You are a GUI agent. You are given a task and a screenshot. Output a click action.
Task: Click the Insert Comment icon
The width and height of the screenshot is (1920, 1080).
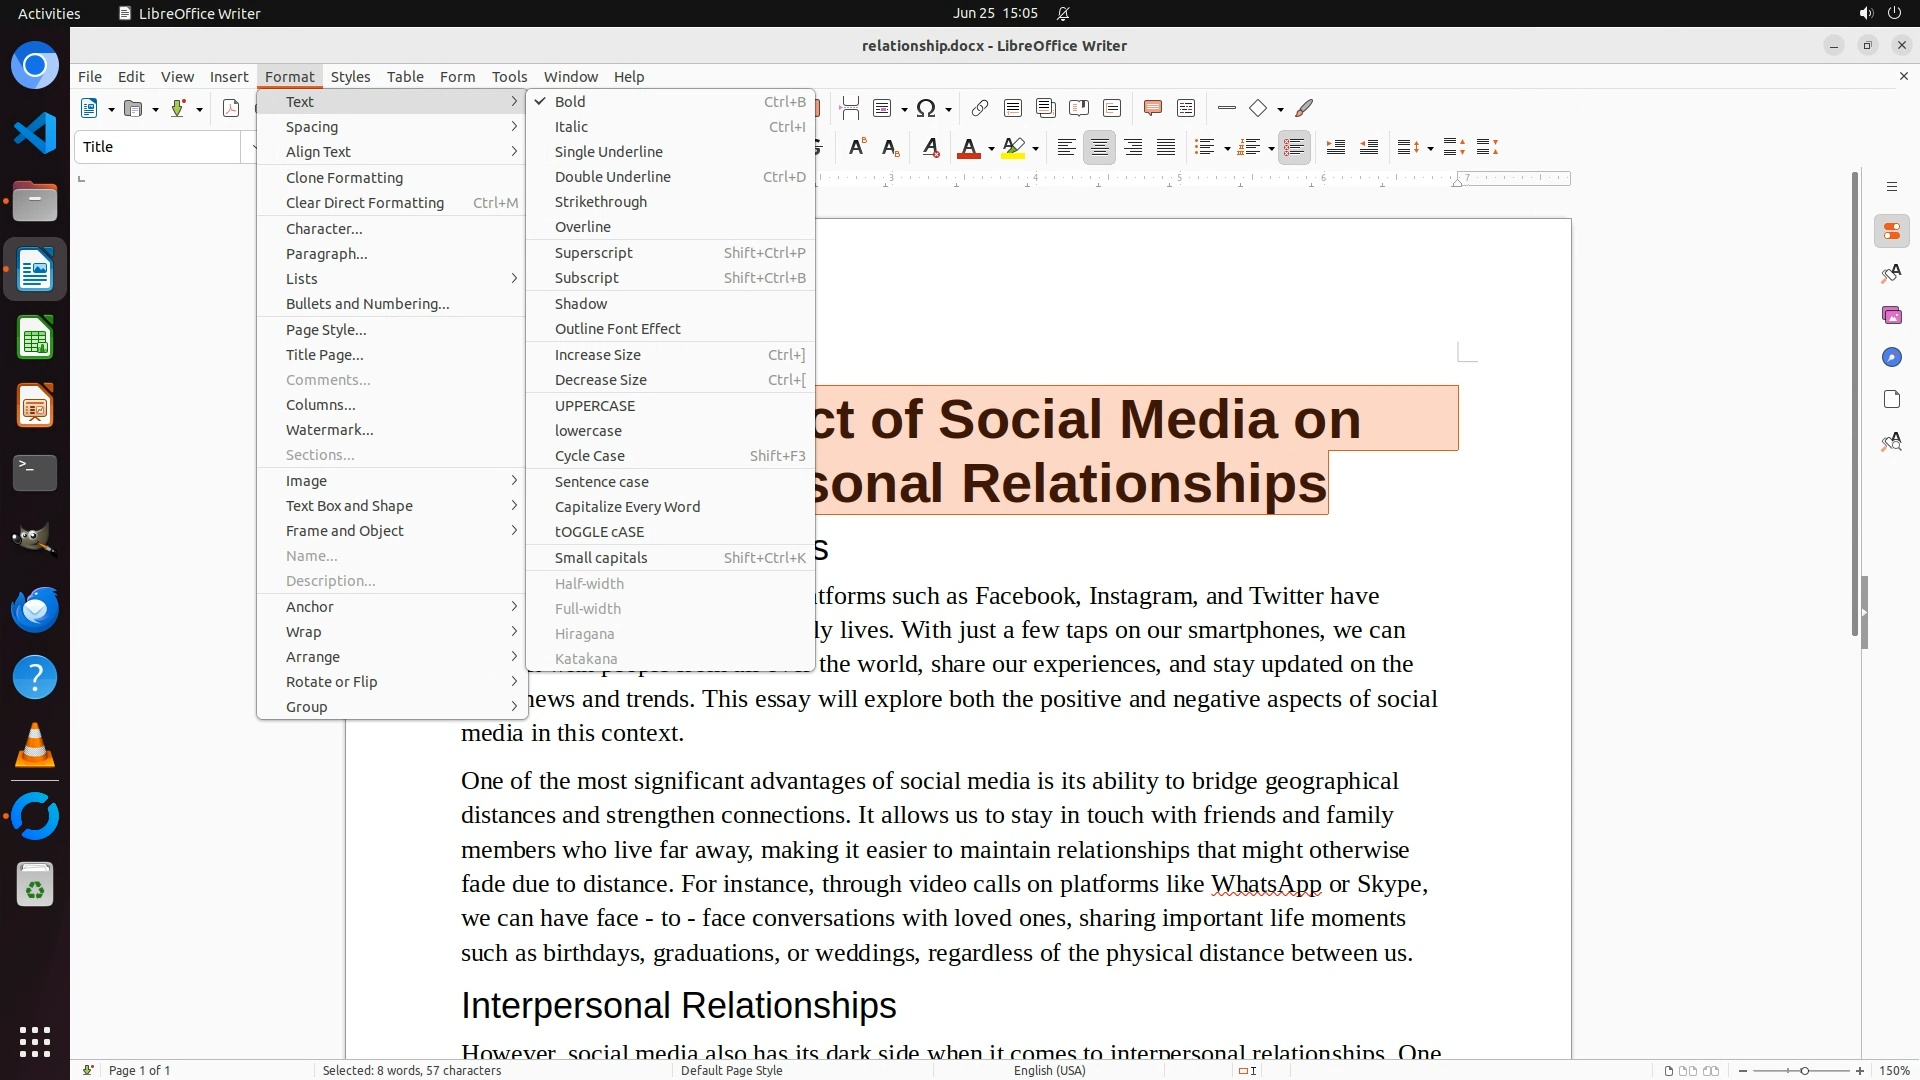pos(1152,108)
